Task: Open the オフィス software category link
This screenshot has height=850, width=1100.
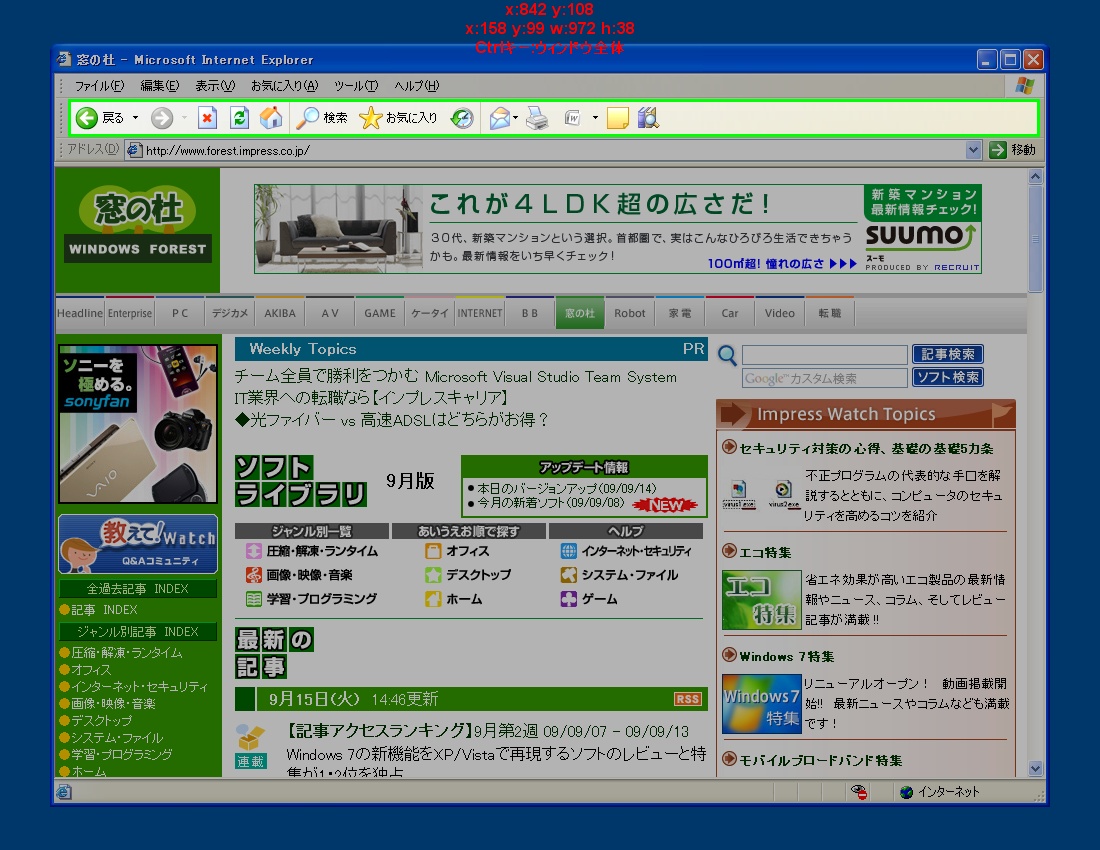Action: [468, 551]
